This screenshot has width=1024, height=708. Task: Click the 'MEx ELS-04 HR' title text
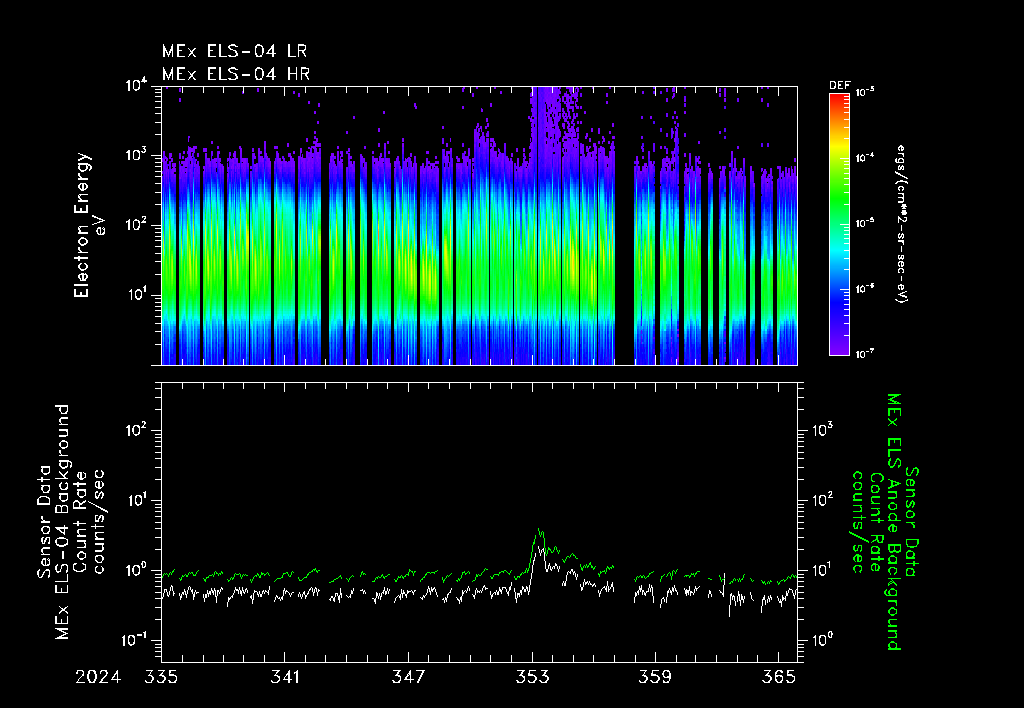pyautogui.click(x=236, y=74)
